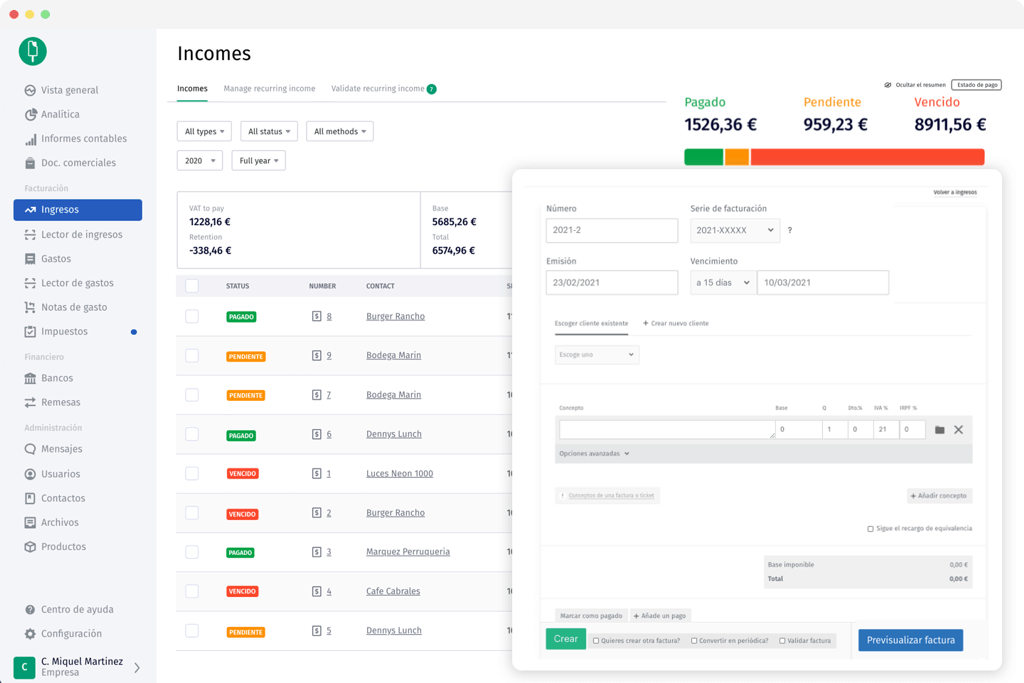Switch to Manage recurring income tab

pos(269,89)
